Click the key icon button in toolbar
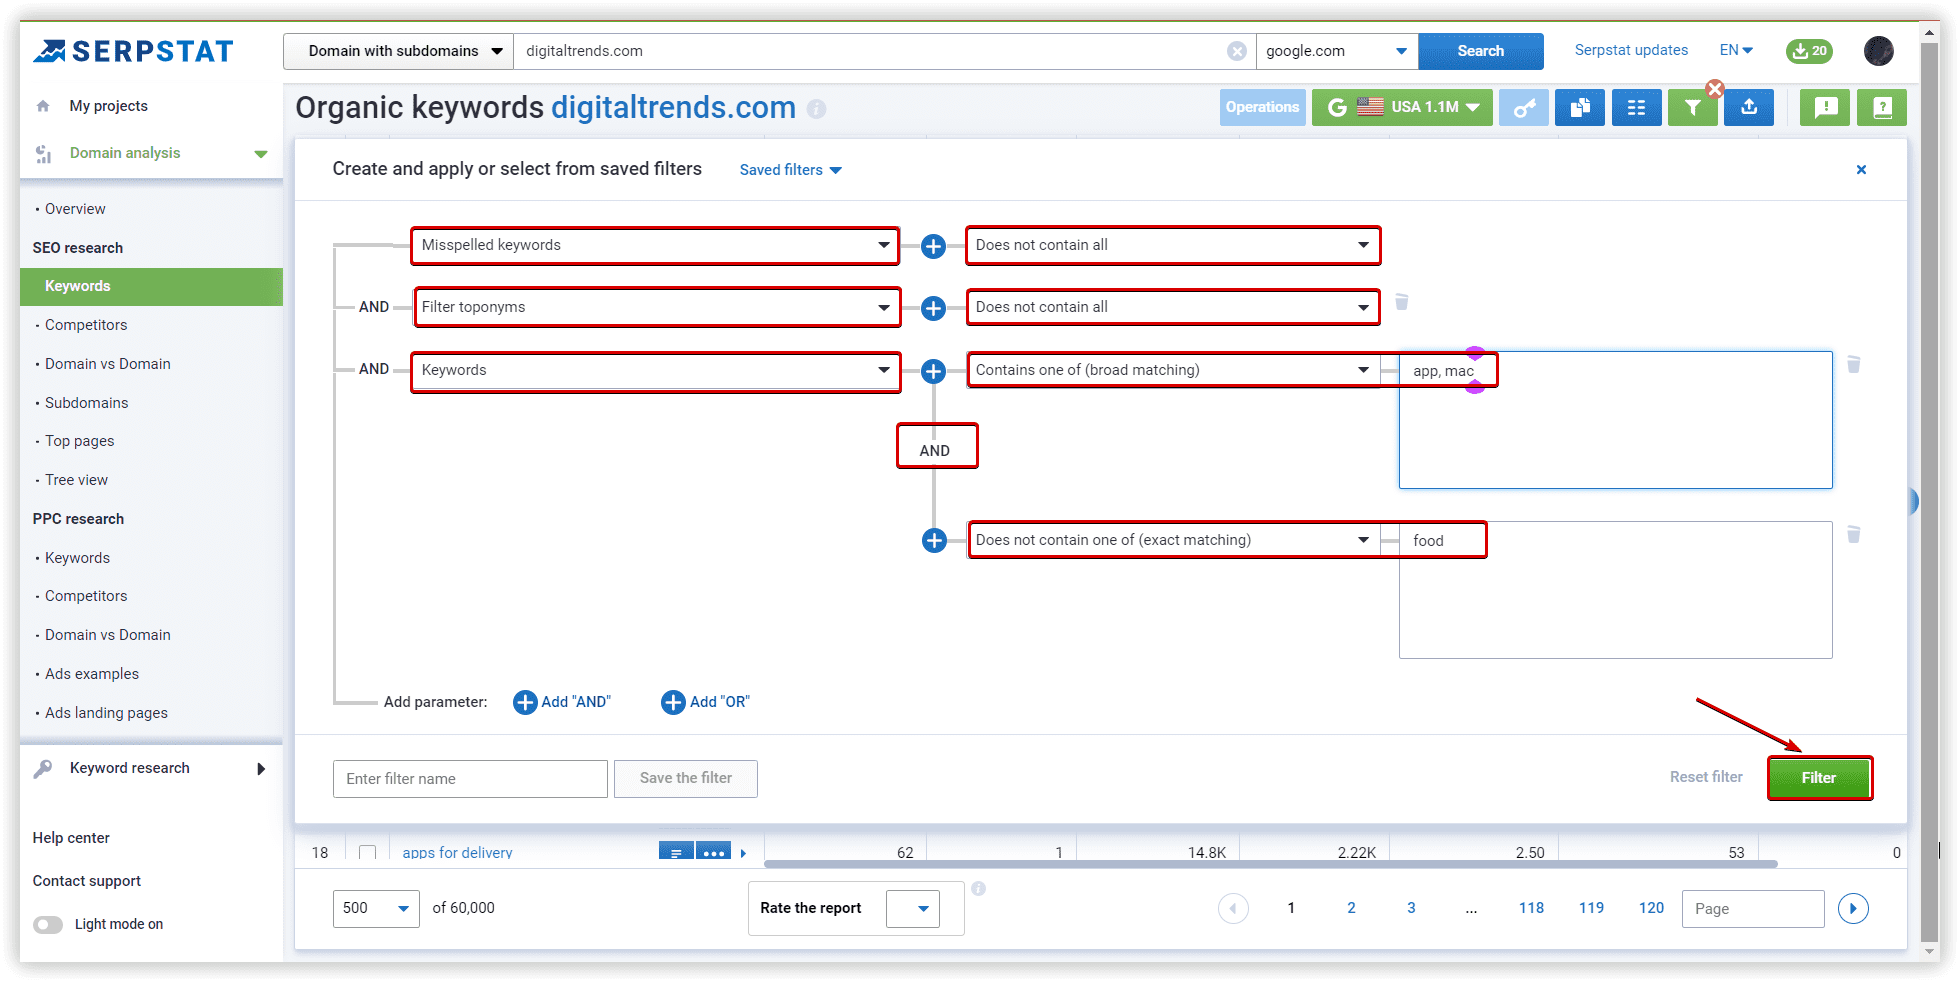Image resolution: width=1960 pixels, height=982 pixels. (1524, 107)
